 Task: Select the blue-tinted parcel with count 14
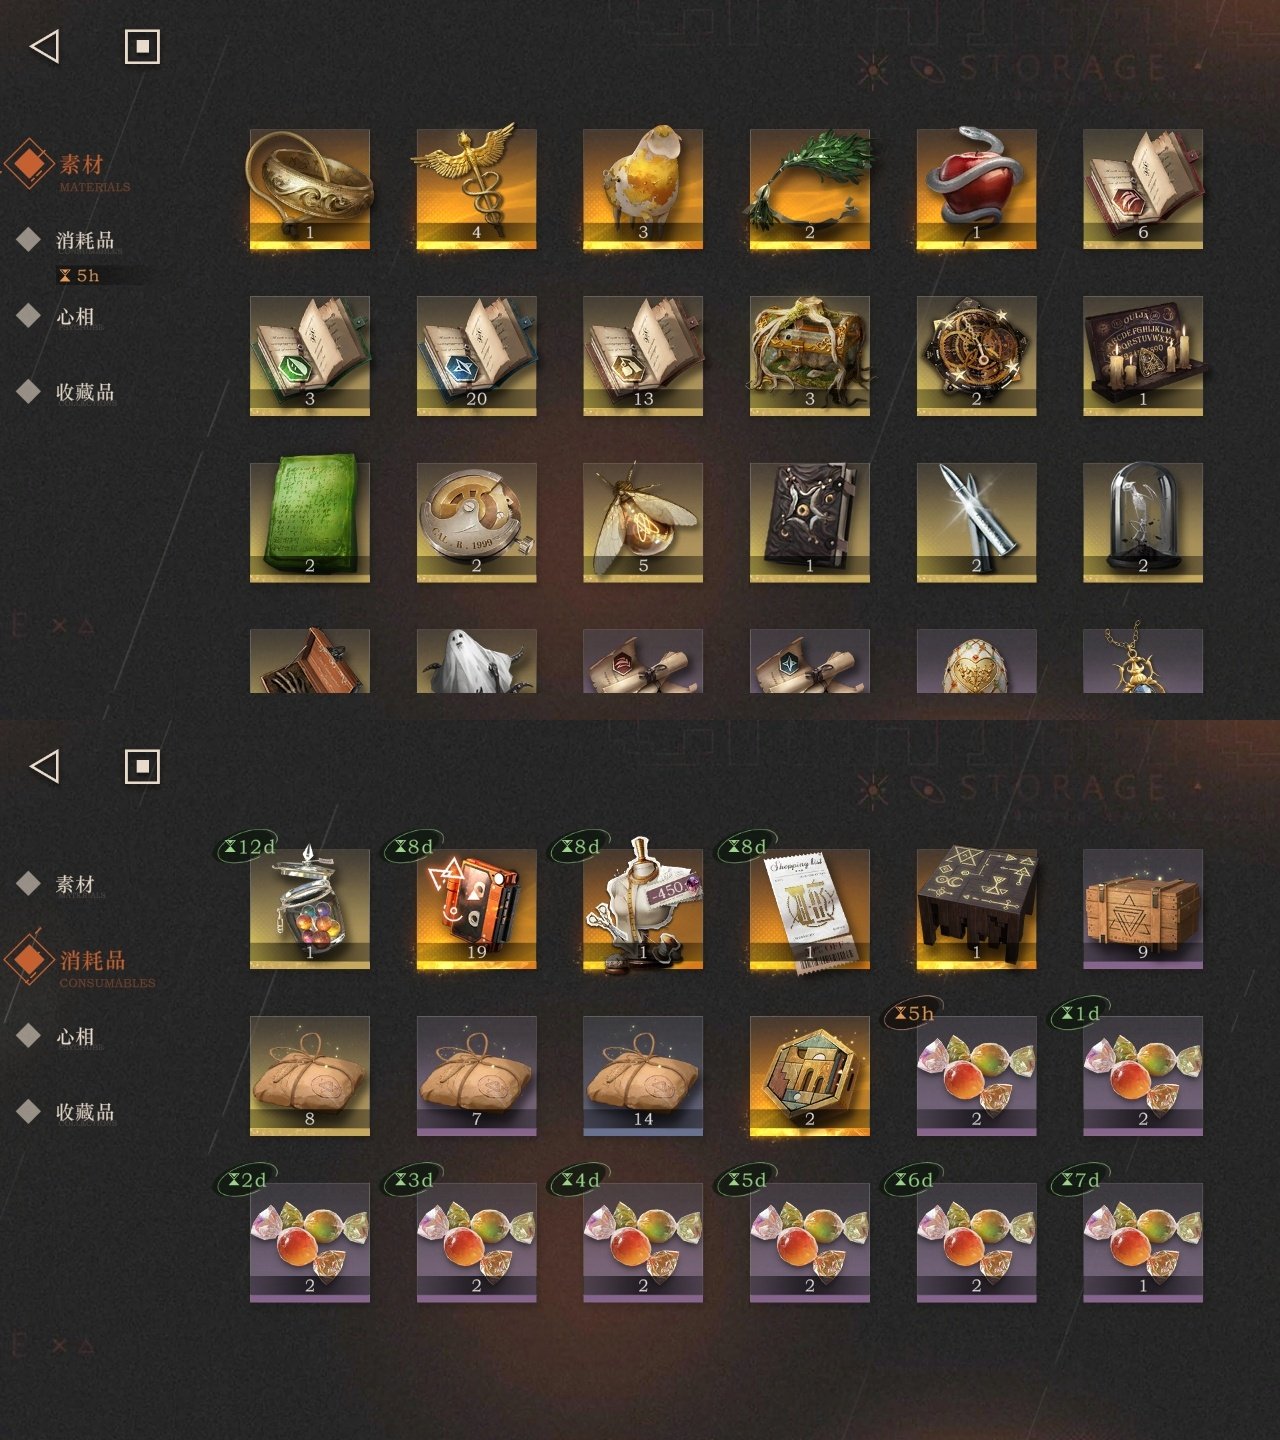(643, 1076)
